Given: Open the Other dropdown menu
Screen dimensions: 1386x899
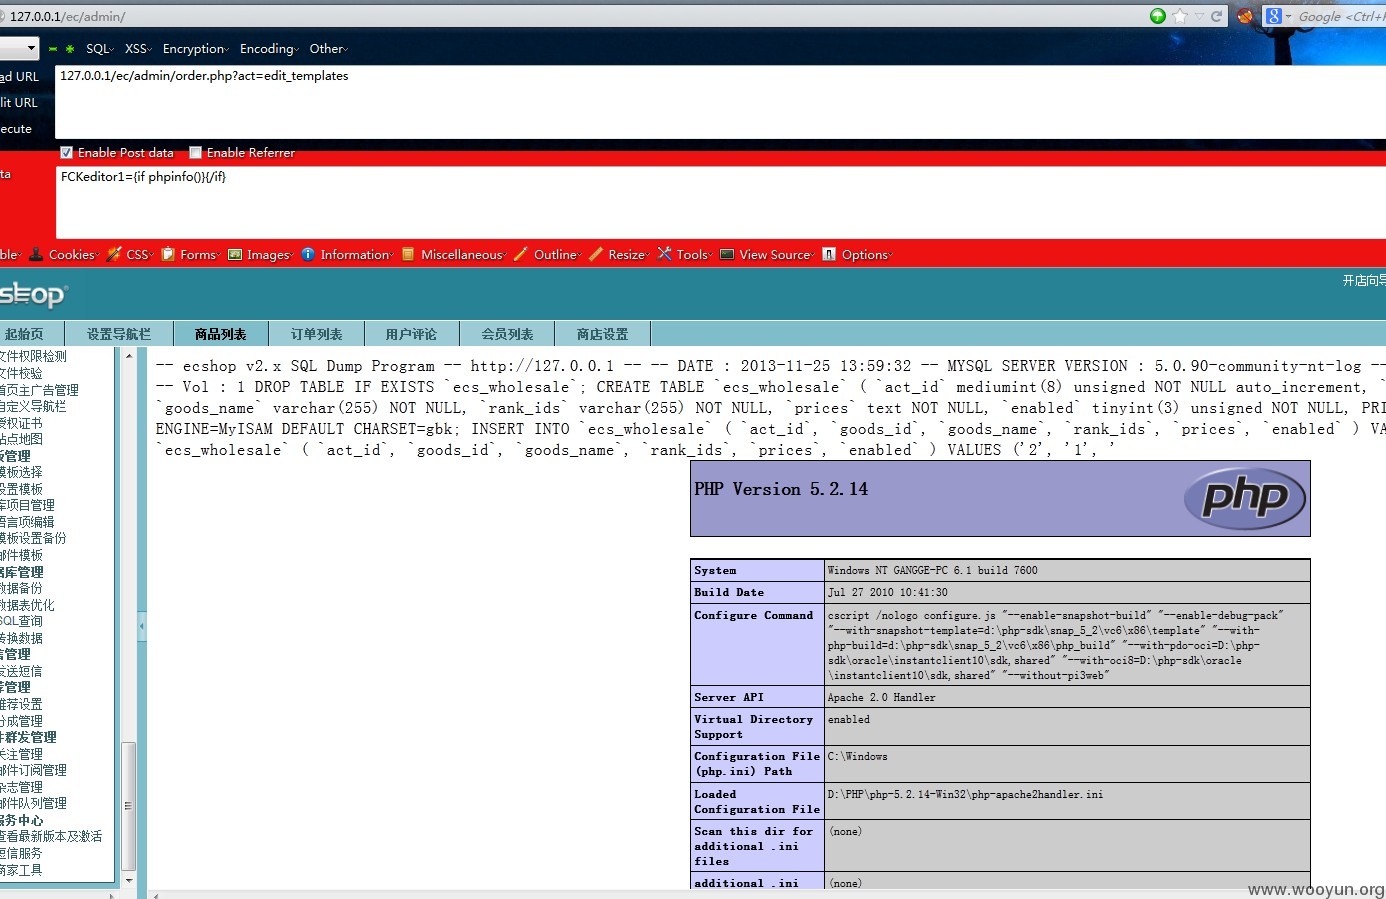Looking at the screenshot, I should coord(329,49).
